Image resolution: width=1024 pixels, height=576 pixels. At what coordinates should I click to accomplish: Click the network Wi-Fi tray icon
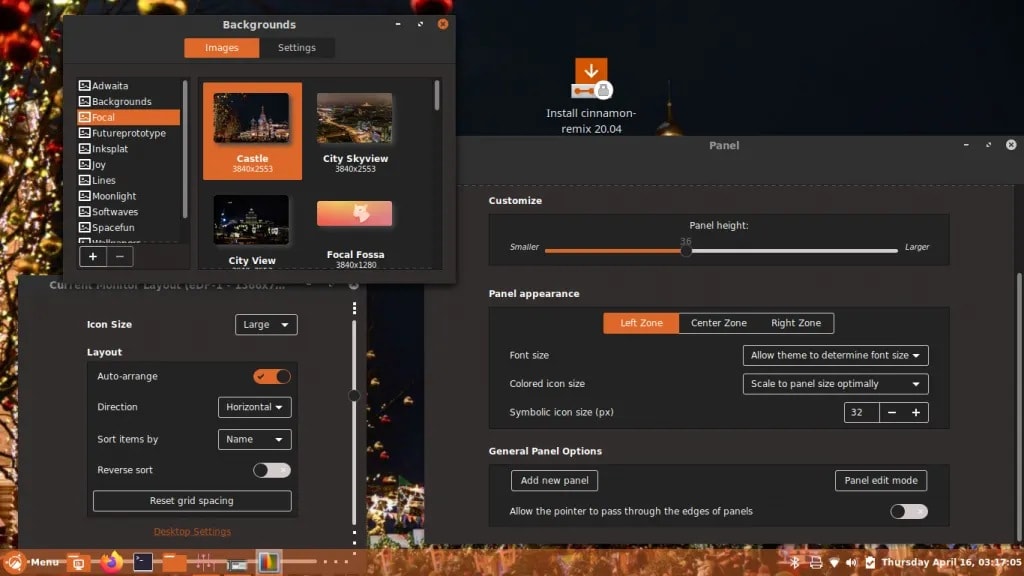coord(834,563)
